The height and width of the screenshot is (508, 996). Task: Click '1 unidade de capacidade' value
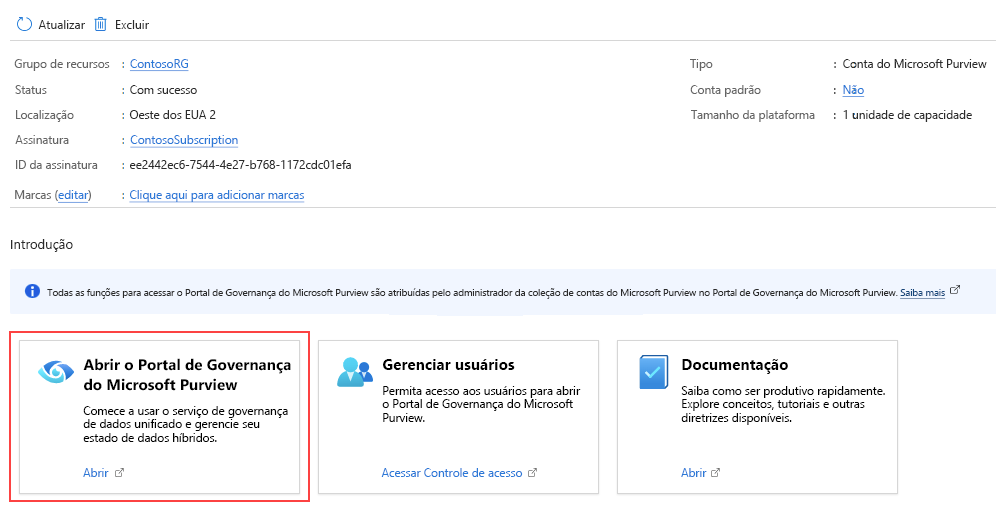click(907, 116)
